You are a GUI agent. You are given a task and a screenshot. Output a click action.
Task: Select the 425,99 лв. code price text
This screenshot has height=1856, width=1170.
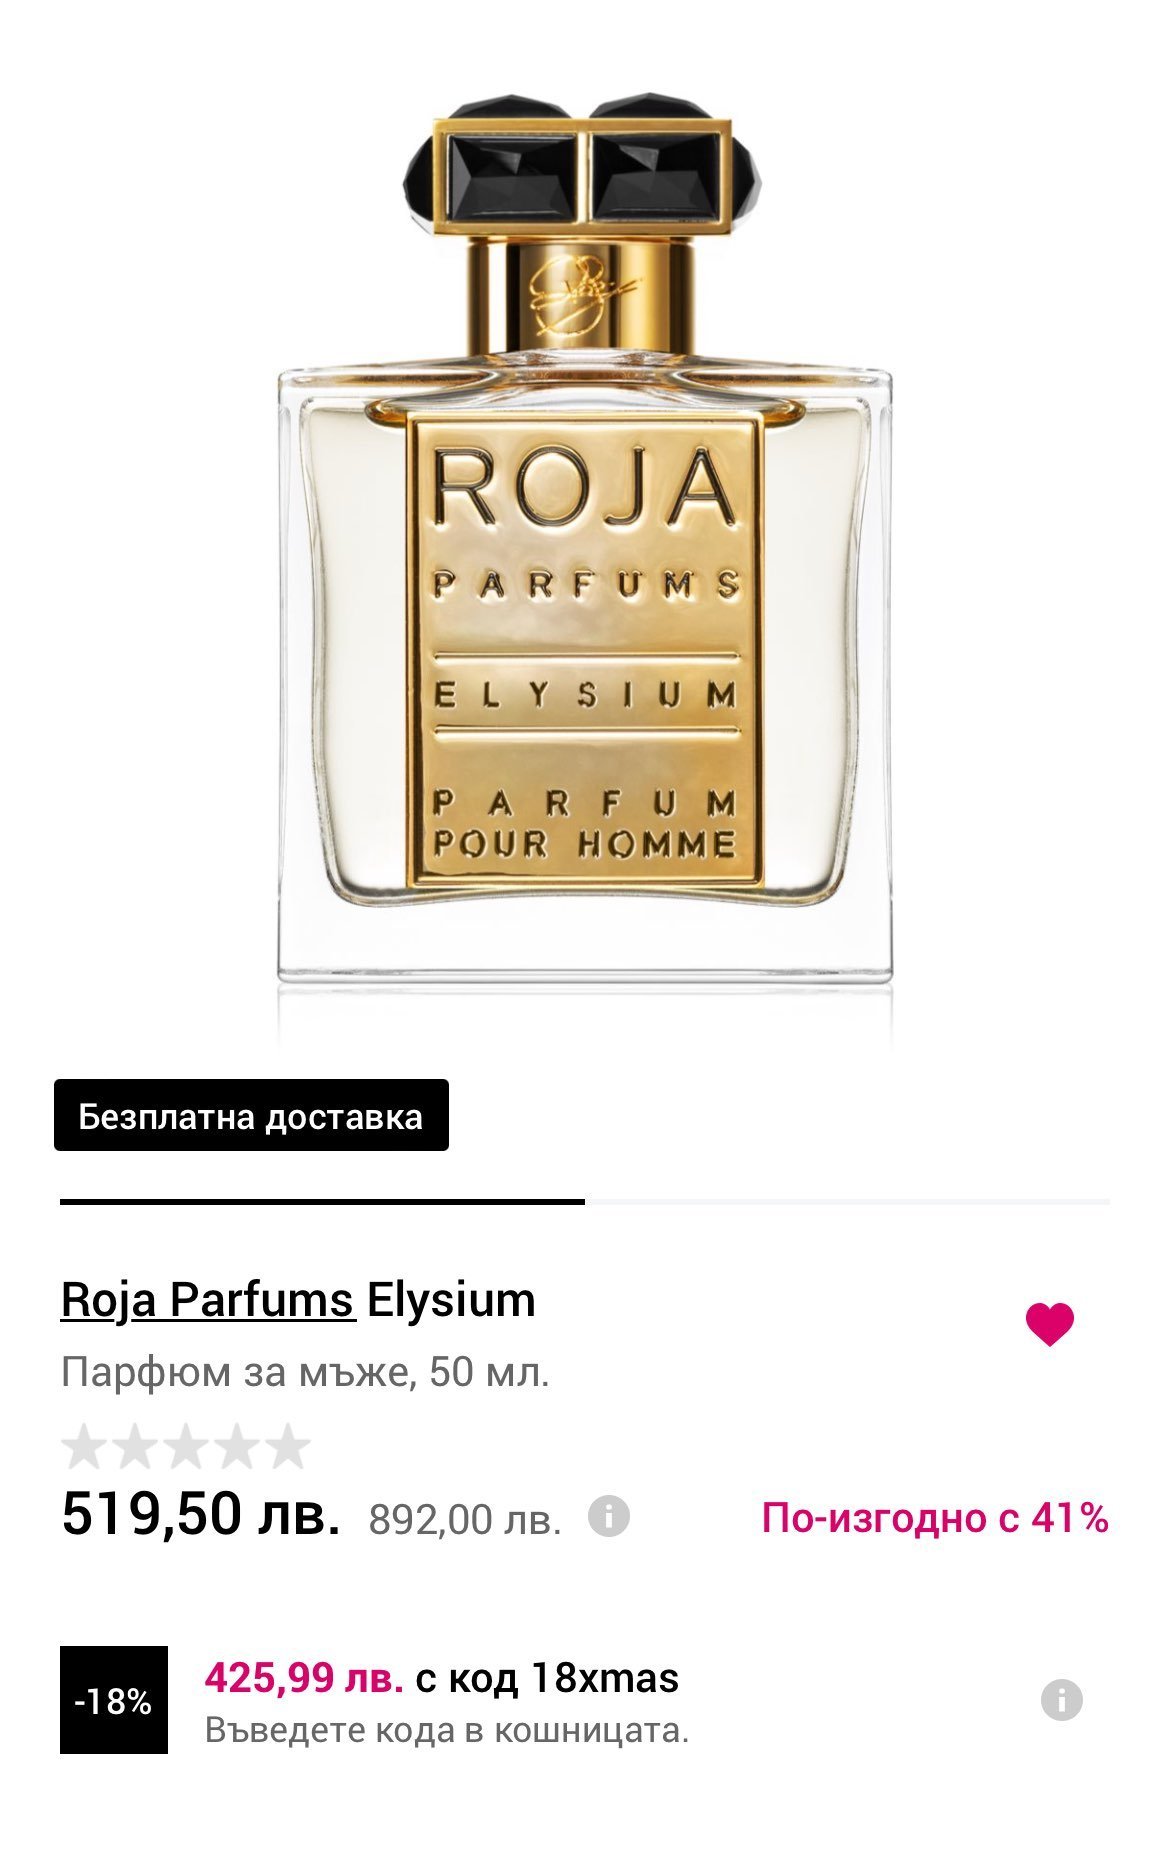pyautogui.click(x=304, y=1678)
